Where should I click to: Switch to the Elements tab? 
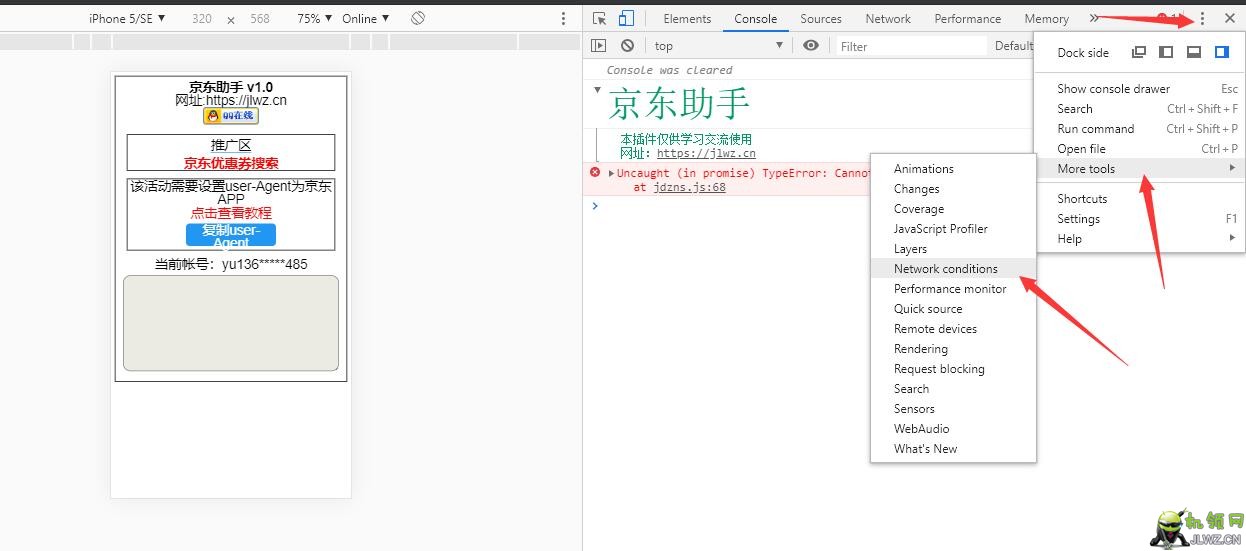coord(687,18)
